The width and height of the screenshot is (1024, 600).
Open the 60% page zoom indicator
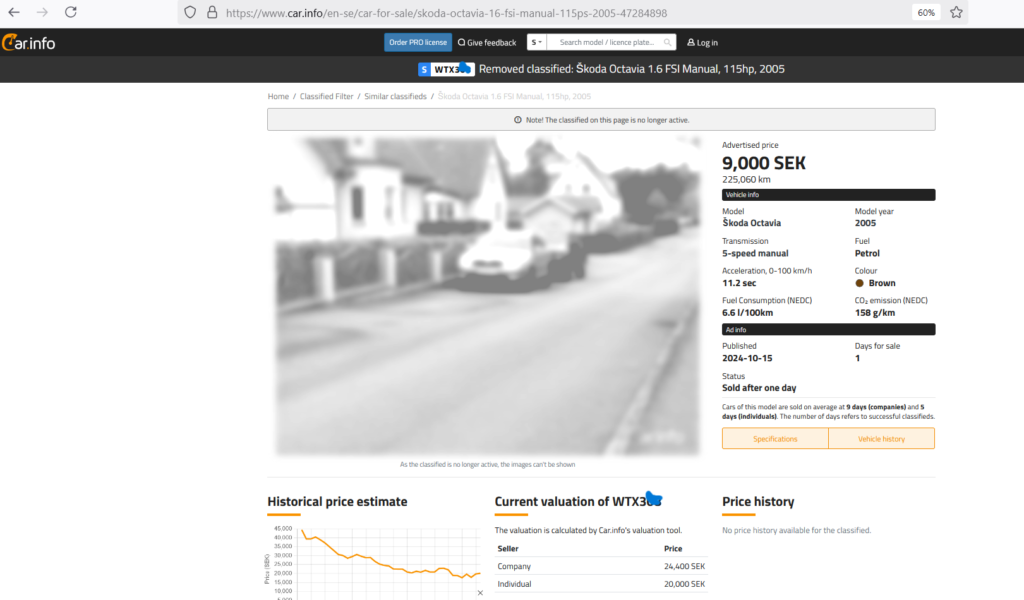(926, 13)
